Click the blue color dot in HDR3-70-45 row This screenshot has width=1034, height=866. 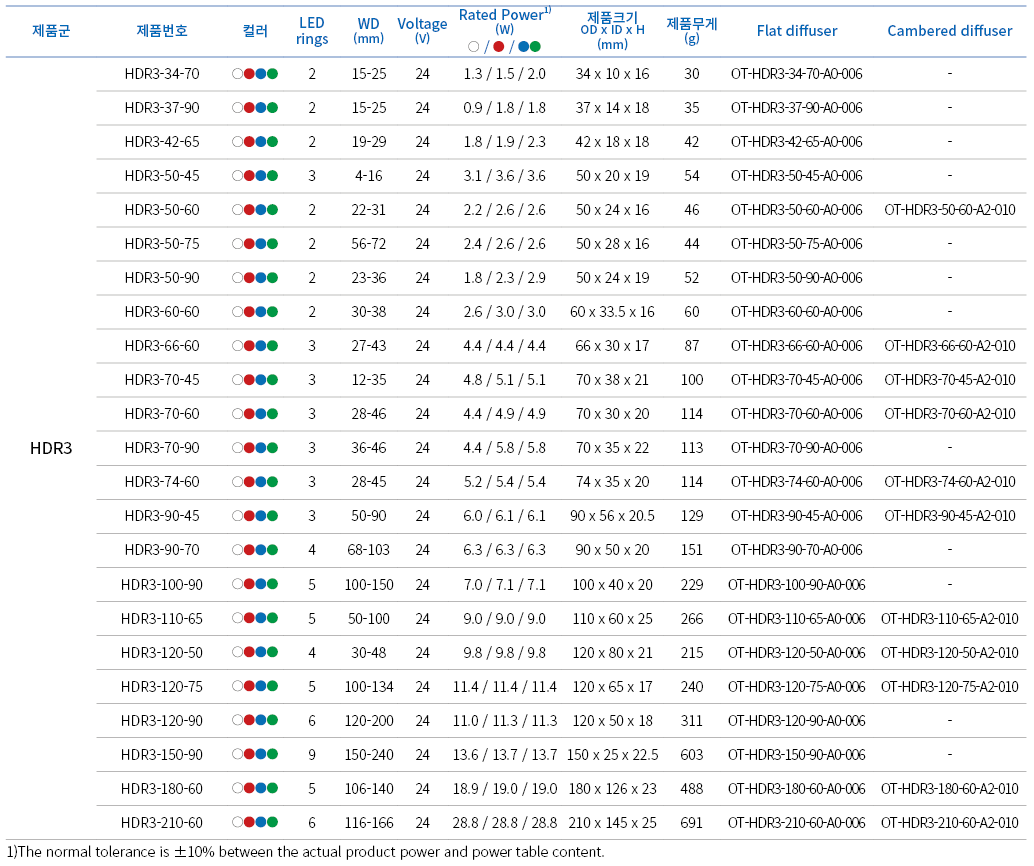[x=261, y=380]
